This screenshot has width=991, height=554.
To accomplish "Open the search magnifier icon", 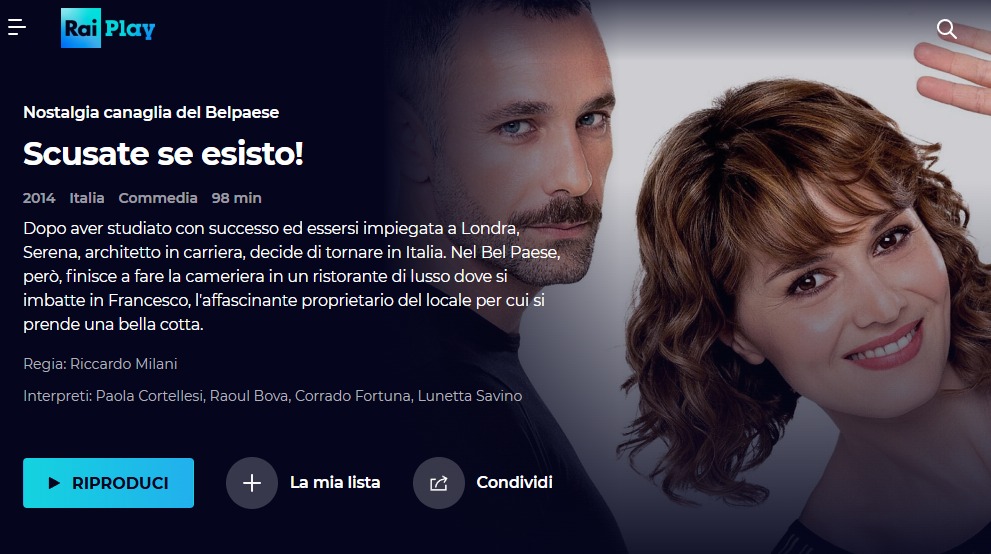I will (946, 29).
